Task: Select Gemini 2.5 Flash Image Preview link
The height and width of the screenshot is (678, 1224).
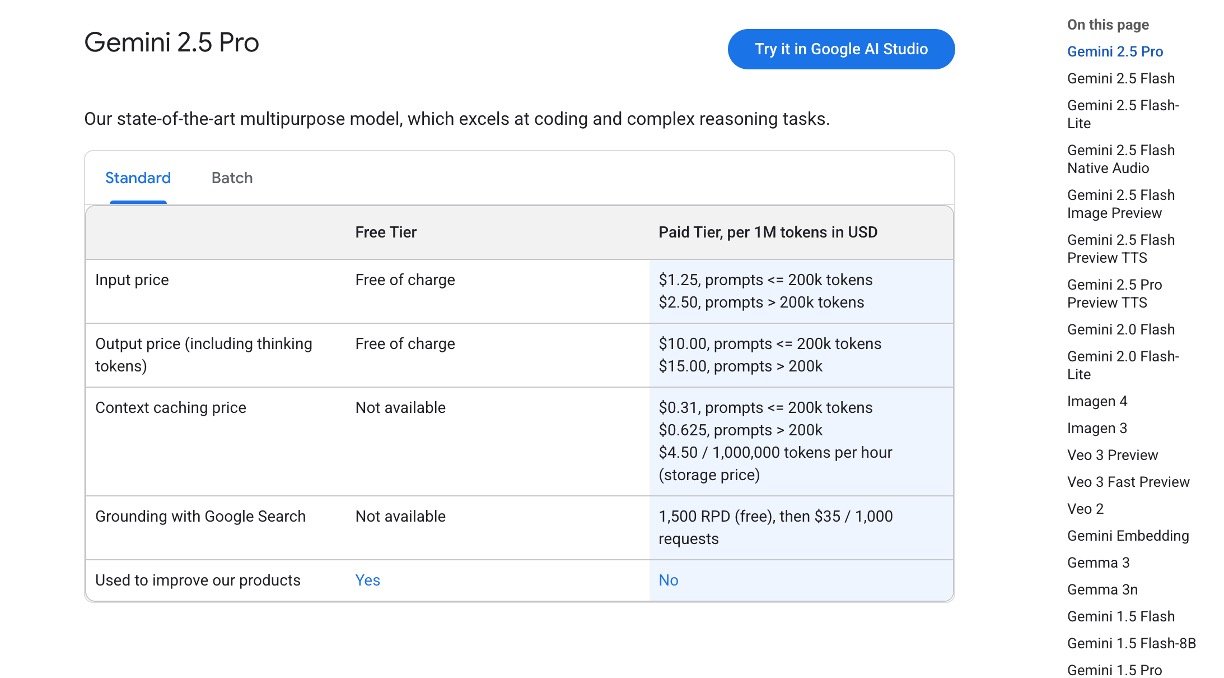Action: pos(1121,204)
